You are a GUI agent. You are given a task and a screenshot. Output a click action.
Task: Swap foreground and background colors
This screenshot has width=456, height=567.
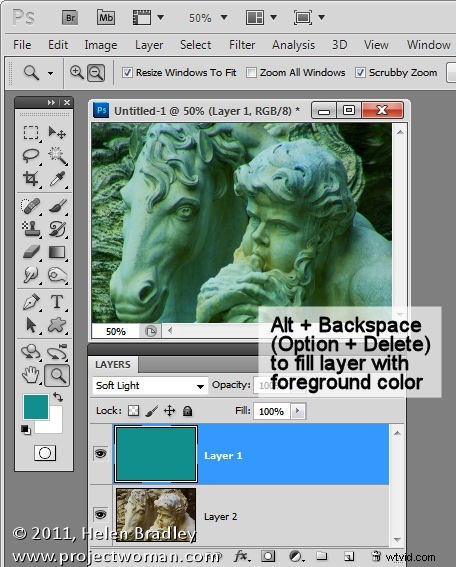[58, 397]
